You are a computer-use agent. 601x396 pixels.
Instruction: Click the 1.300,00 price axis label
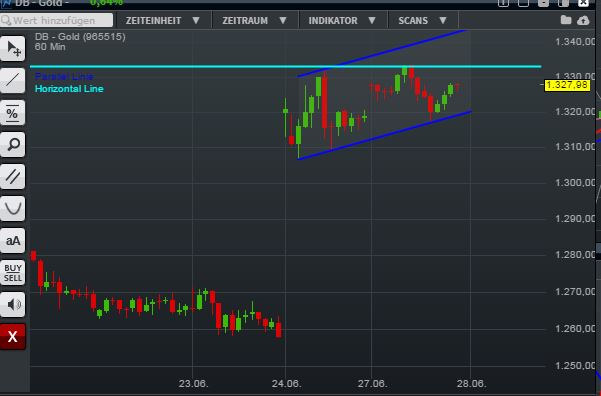coord(575,182)
